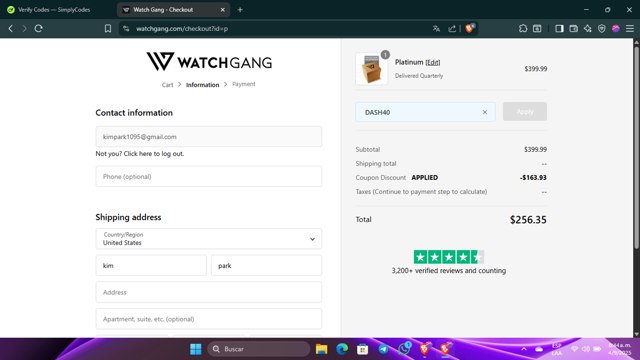The width and height of the screenshot is (640, 360).
Task: Open Microsoft Store from taskbar
Action: (362, 349)
